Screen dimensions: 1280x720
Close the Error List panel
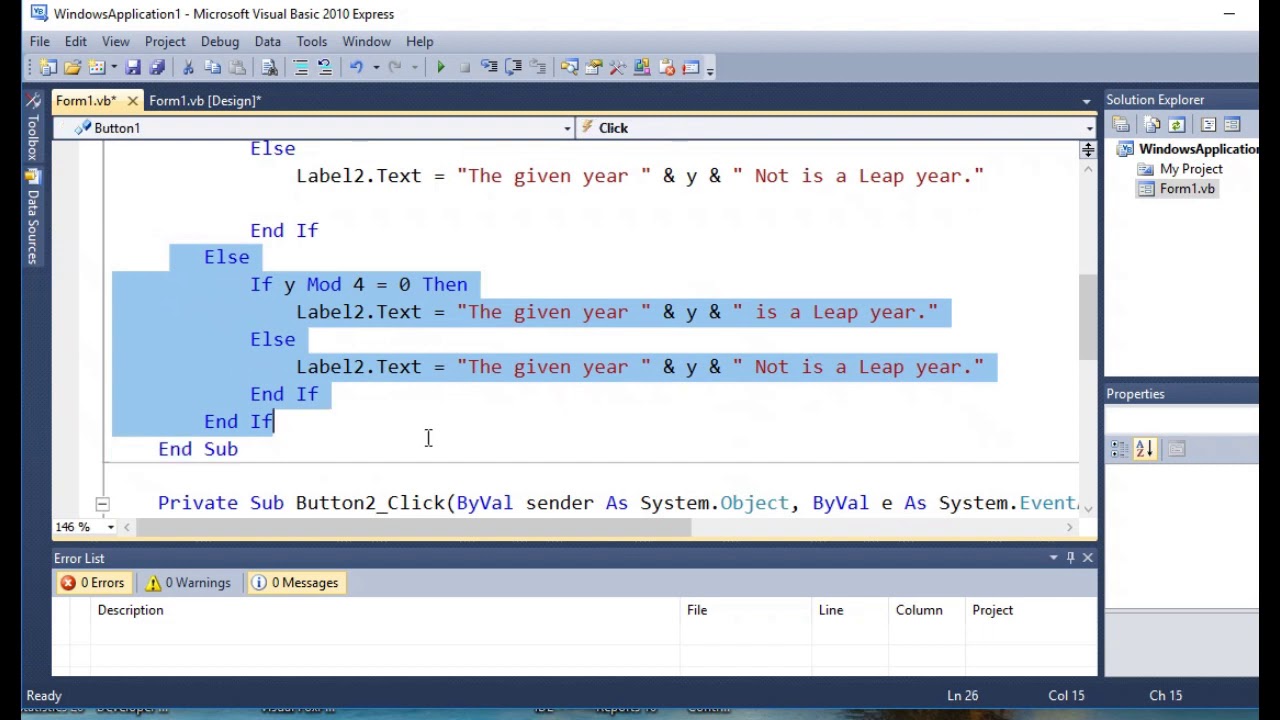click(x=1087, y=557)
